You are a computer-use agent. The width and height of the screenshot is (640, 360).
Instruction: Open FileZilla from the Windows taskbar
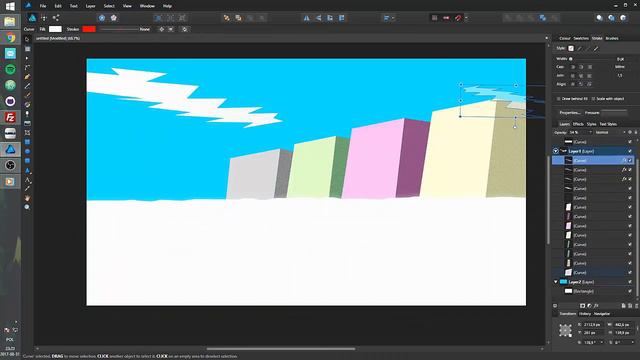(x=10, y=118)
